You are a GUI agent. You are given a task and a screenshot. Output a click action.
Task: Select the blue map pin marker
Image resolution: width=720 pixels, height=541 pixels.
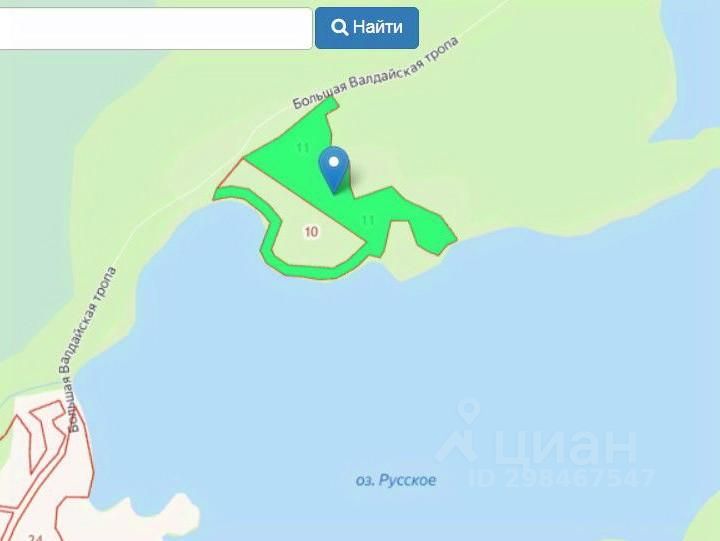[334, 169]
